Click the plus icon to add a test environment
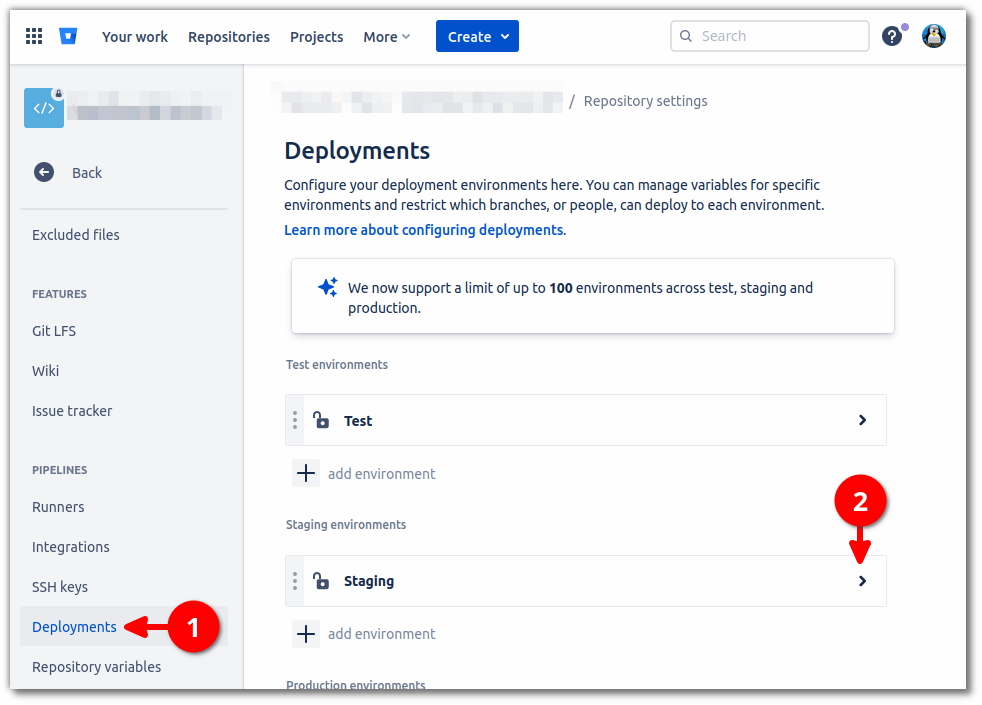Viewport: 982px width, 705px height. [x=306, y=472]
